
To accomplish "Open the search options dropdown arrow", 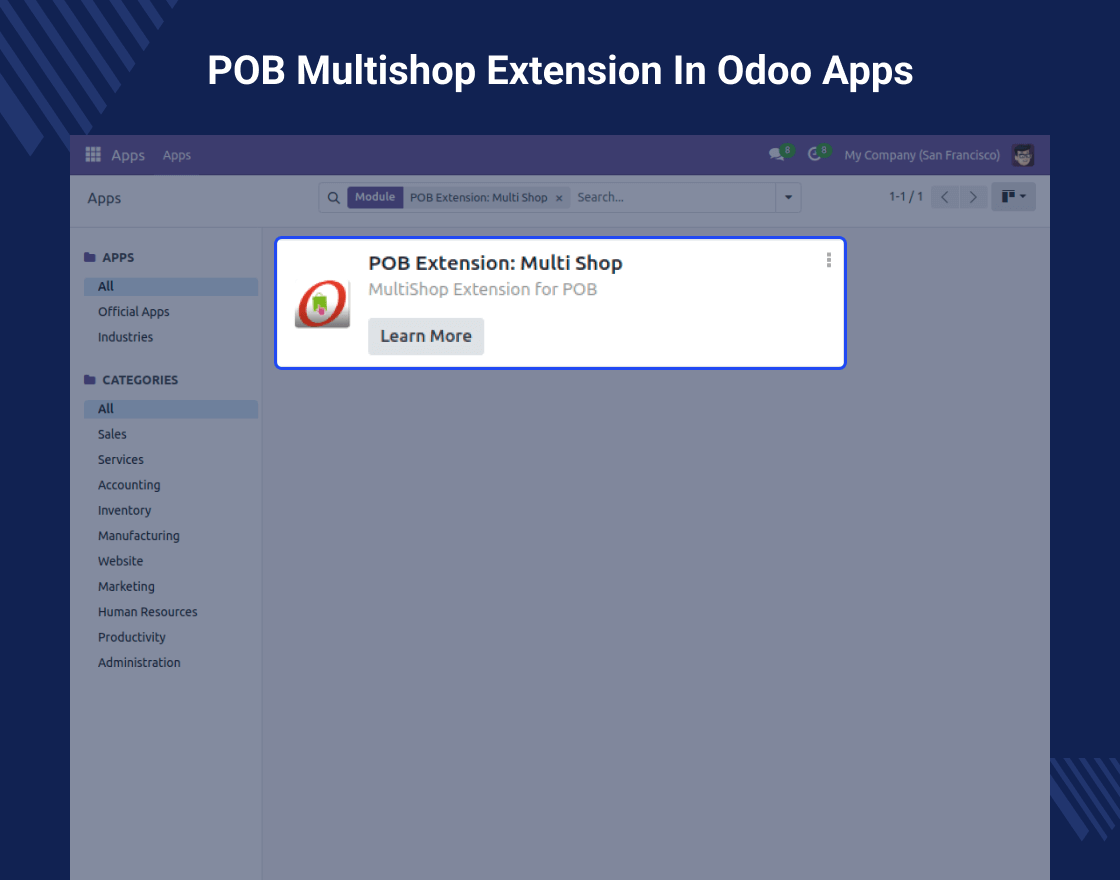I will [789, 197].
